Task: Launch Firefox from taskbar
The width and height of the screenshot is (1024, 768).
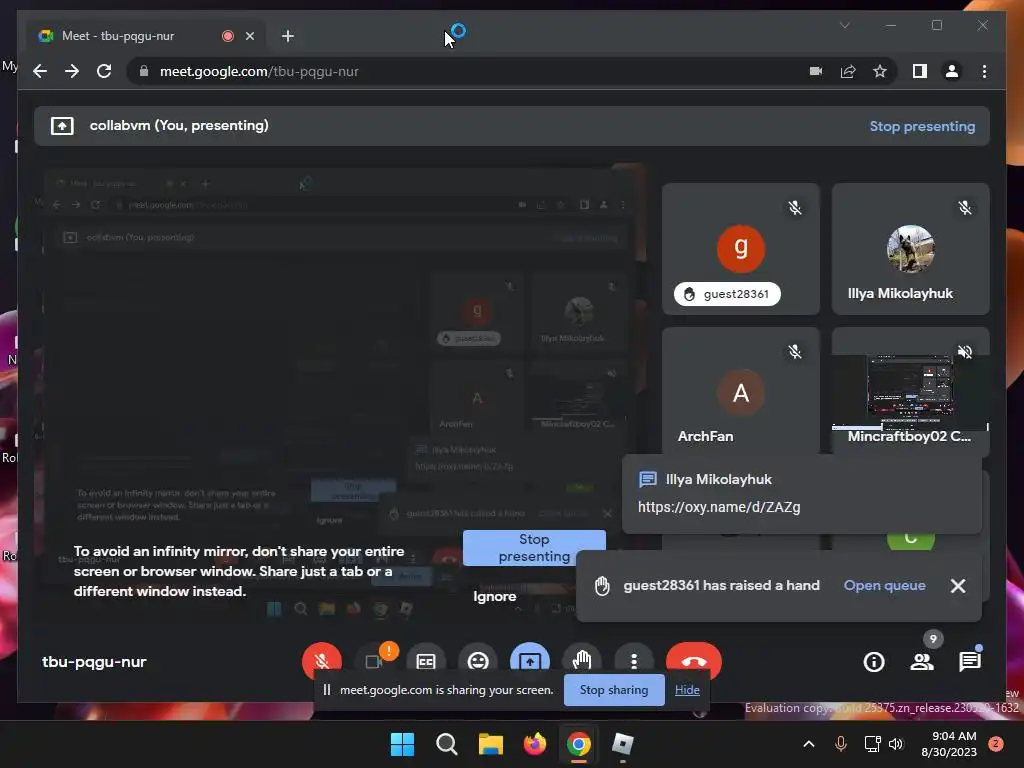Action: 535,744
